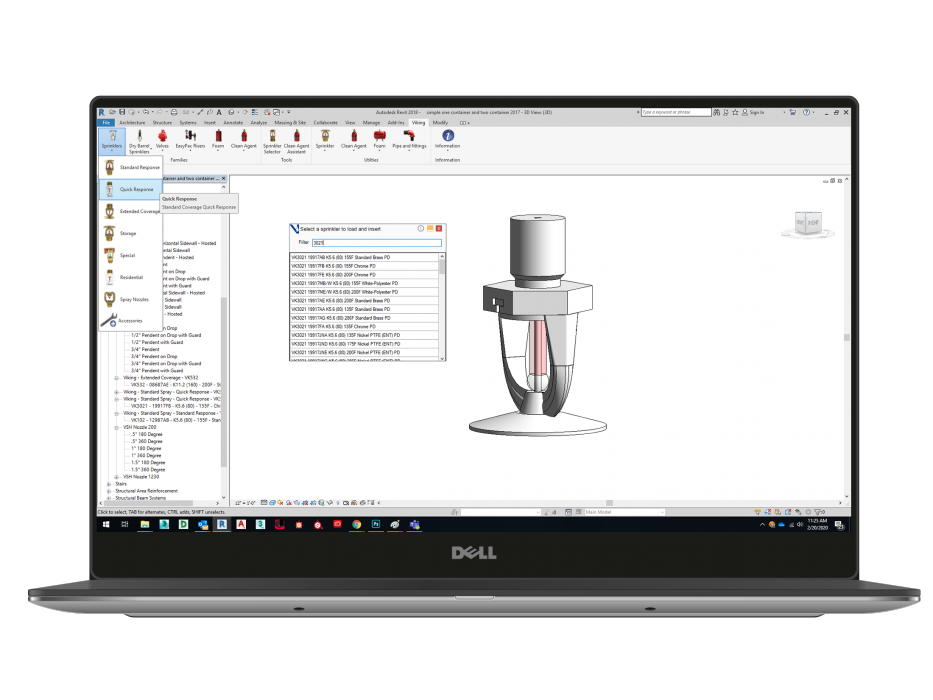The height and width of the screenshot is (700, 933).
Task: Choose Special sprinklers
Action: coord(131,255)
